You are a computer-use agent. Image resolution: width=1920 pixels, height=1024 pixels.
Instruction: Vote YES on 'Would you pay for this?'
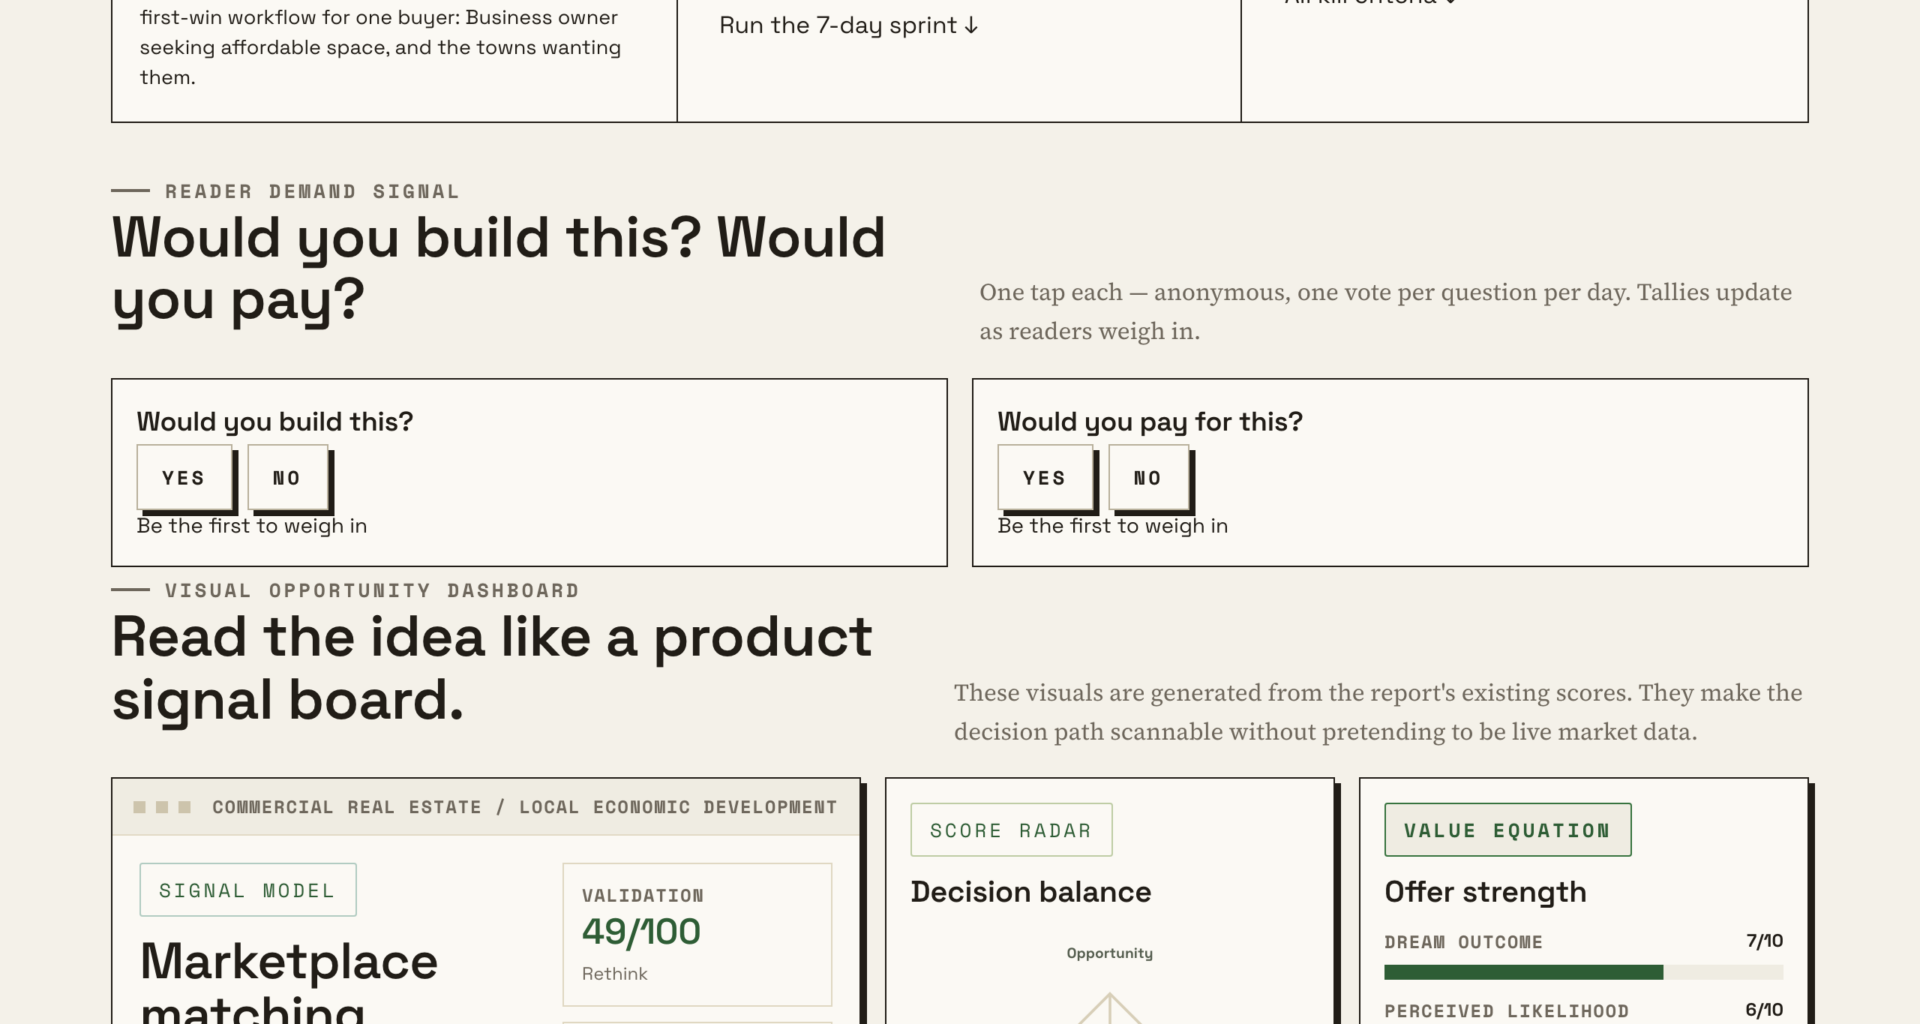(1045, 478)
